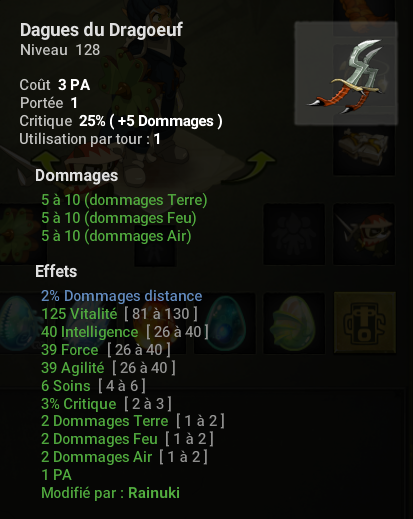Click the 1 PA effect line

[x=56, y=475]
